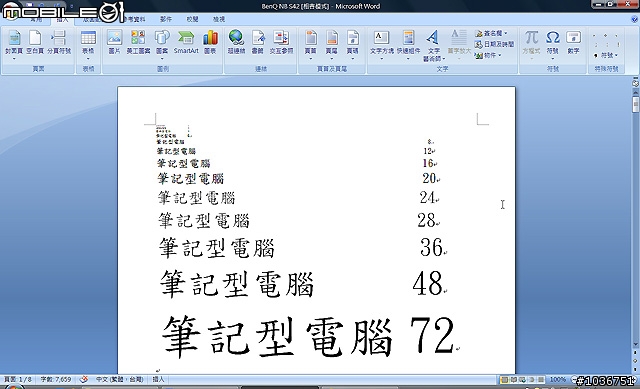Click the page count 頁面: 1/8 indicator
Viewport: 640px width, 389px height.
(x=18, y=379)
